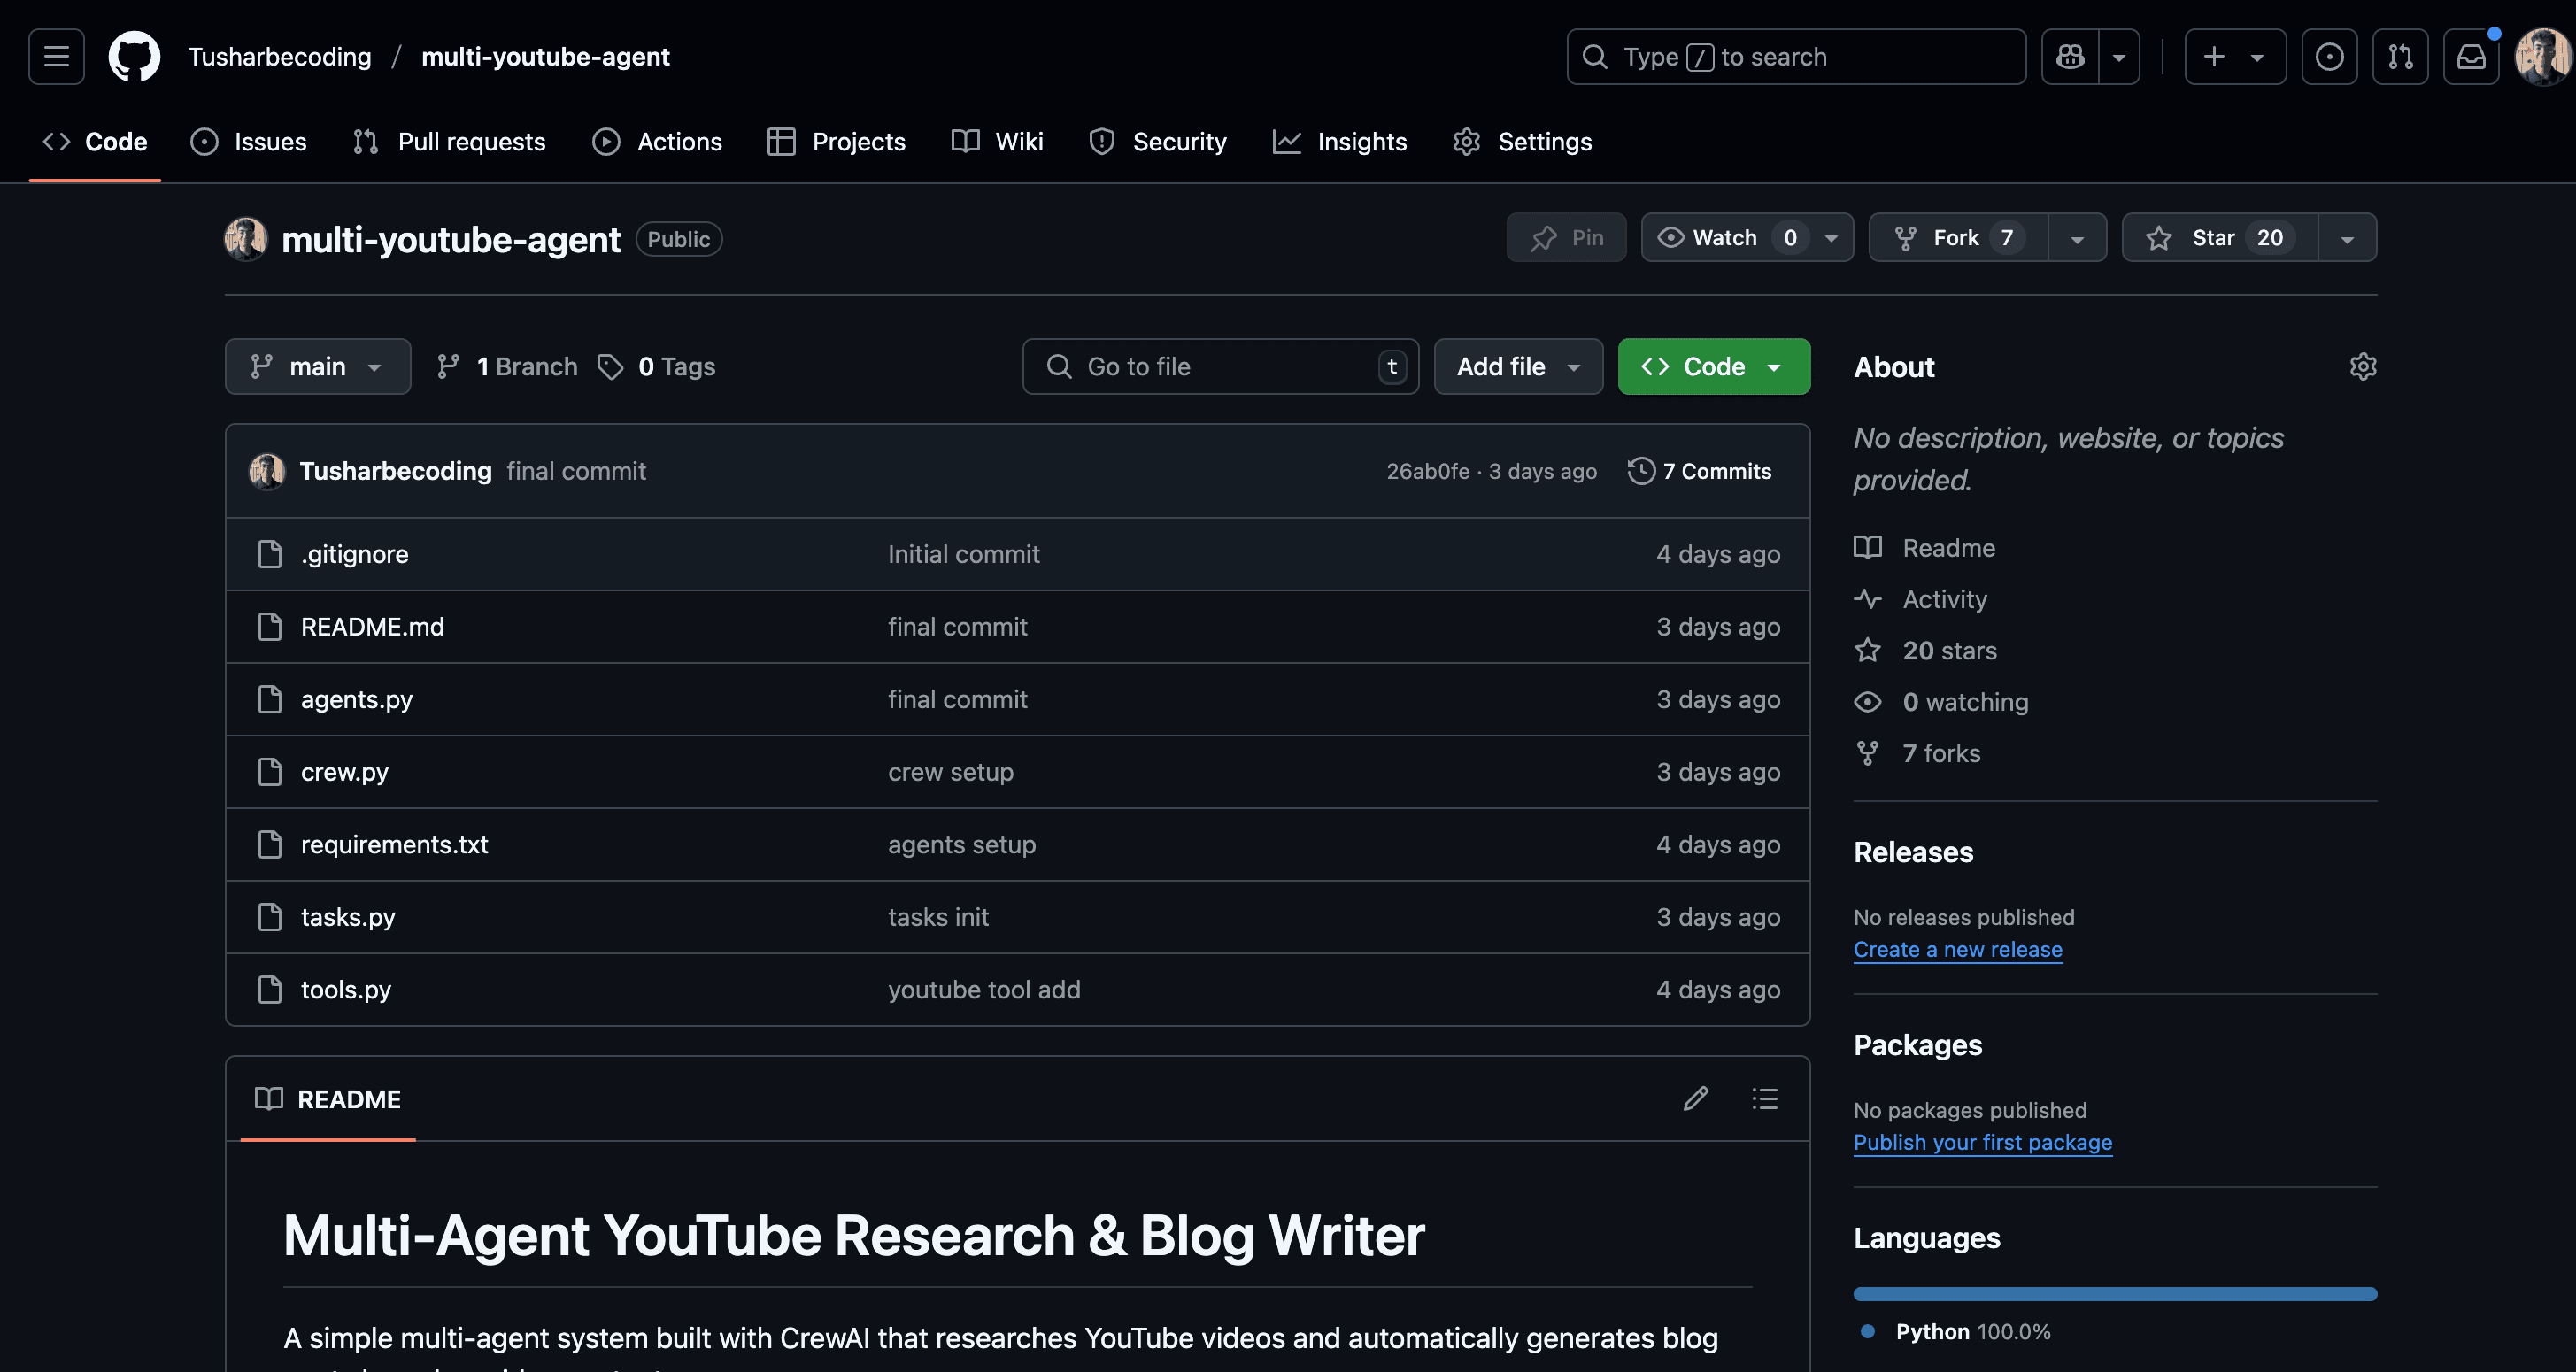Open the README.md file
This screenshot has width=2576, height=1372.
point(372,627)
